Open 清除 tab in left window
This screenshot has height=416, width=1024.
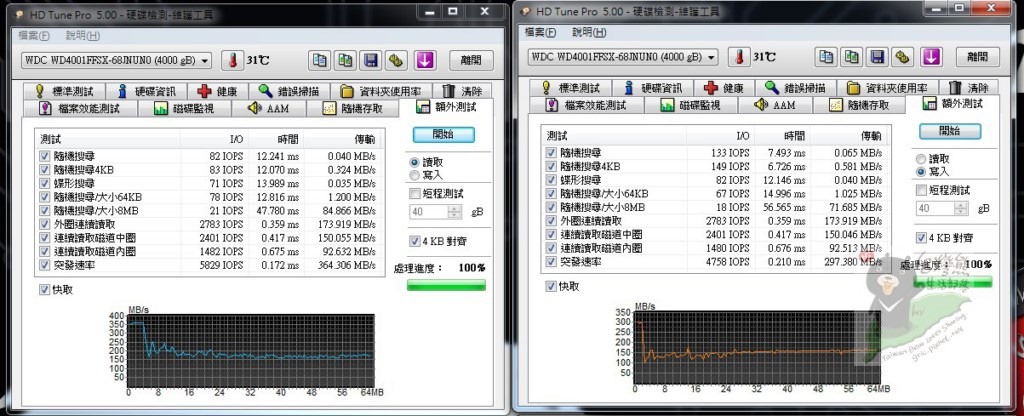(462, 91)
